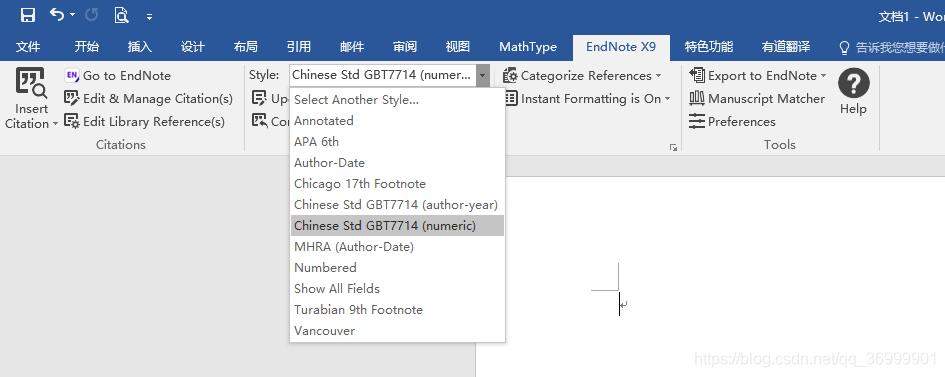The width and height of the screenshot is (945, 377).
Task: Click the Insert Citation icon
Action: click(31, 84)
